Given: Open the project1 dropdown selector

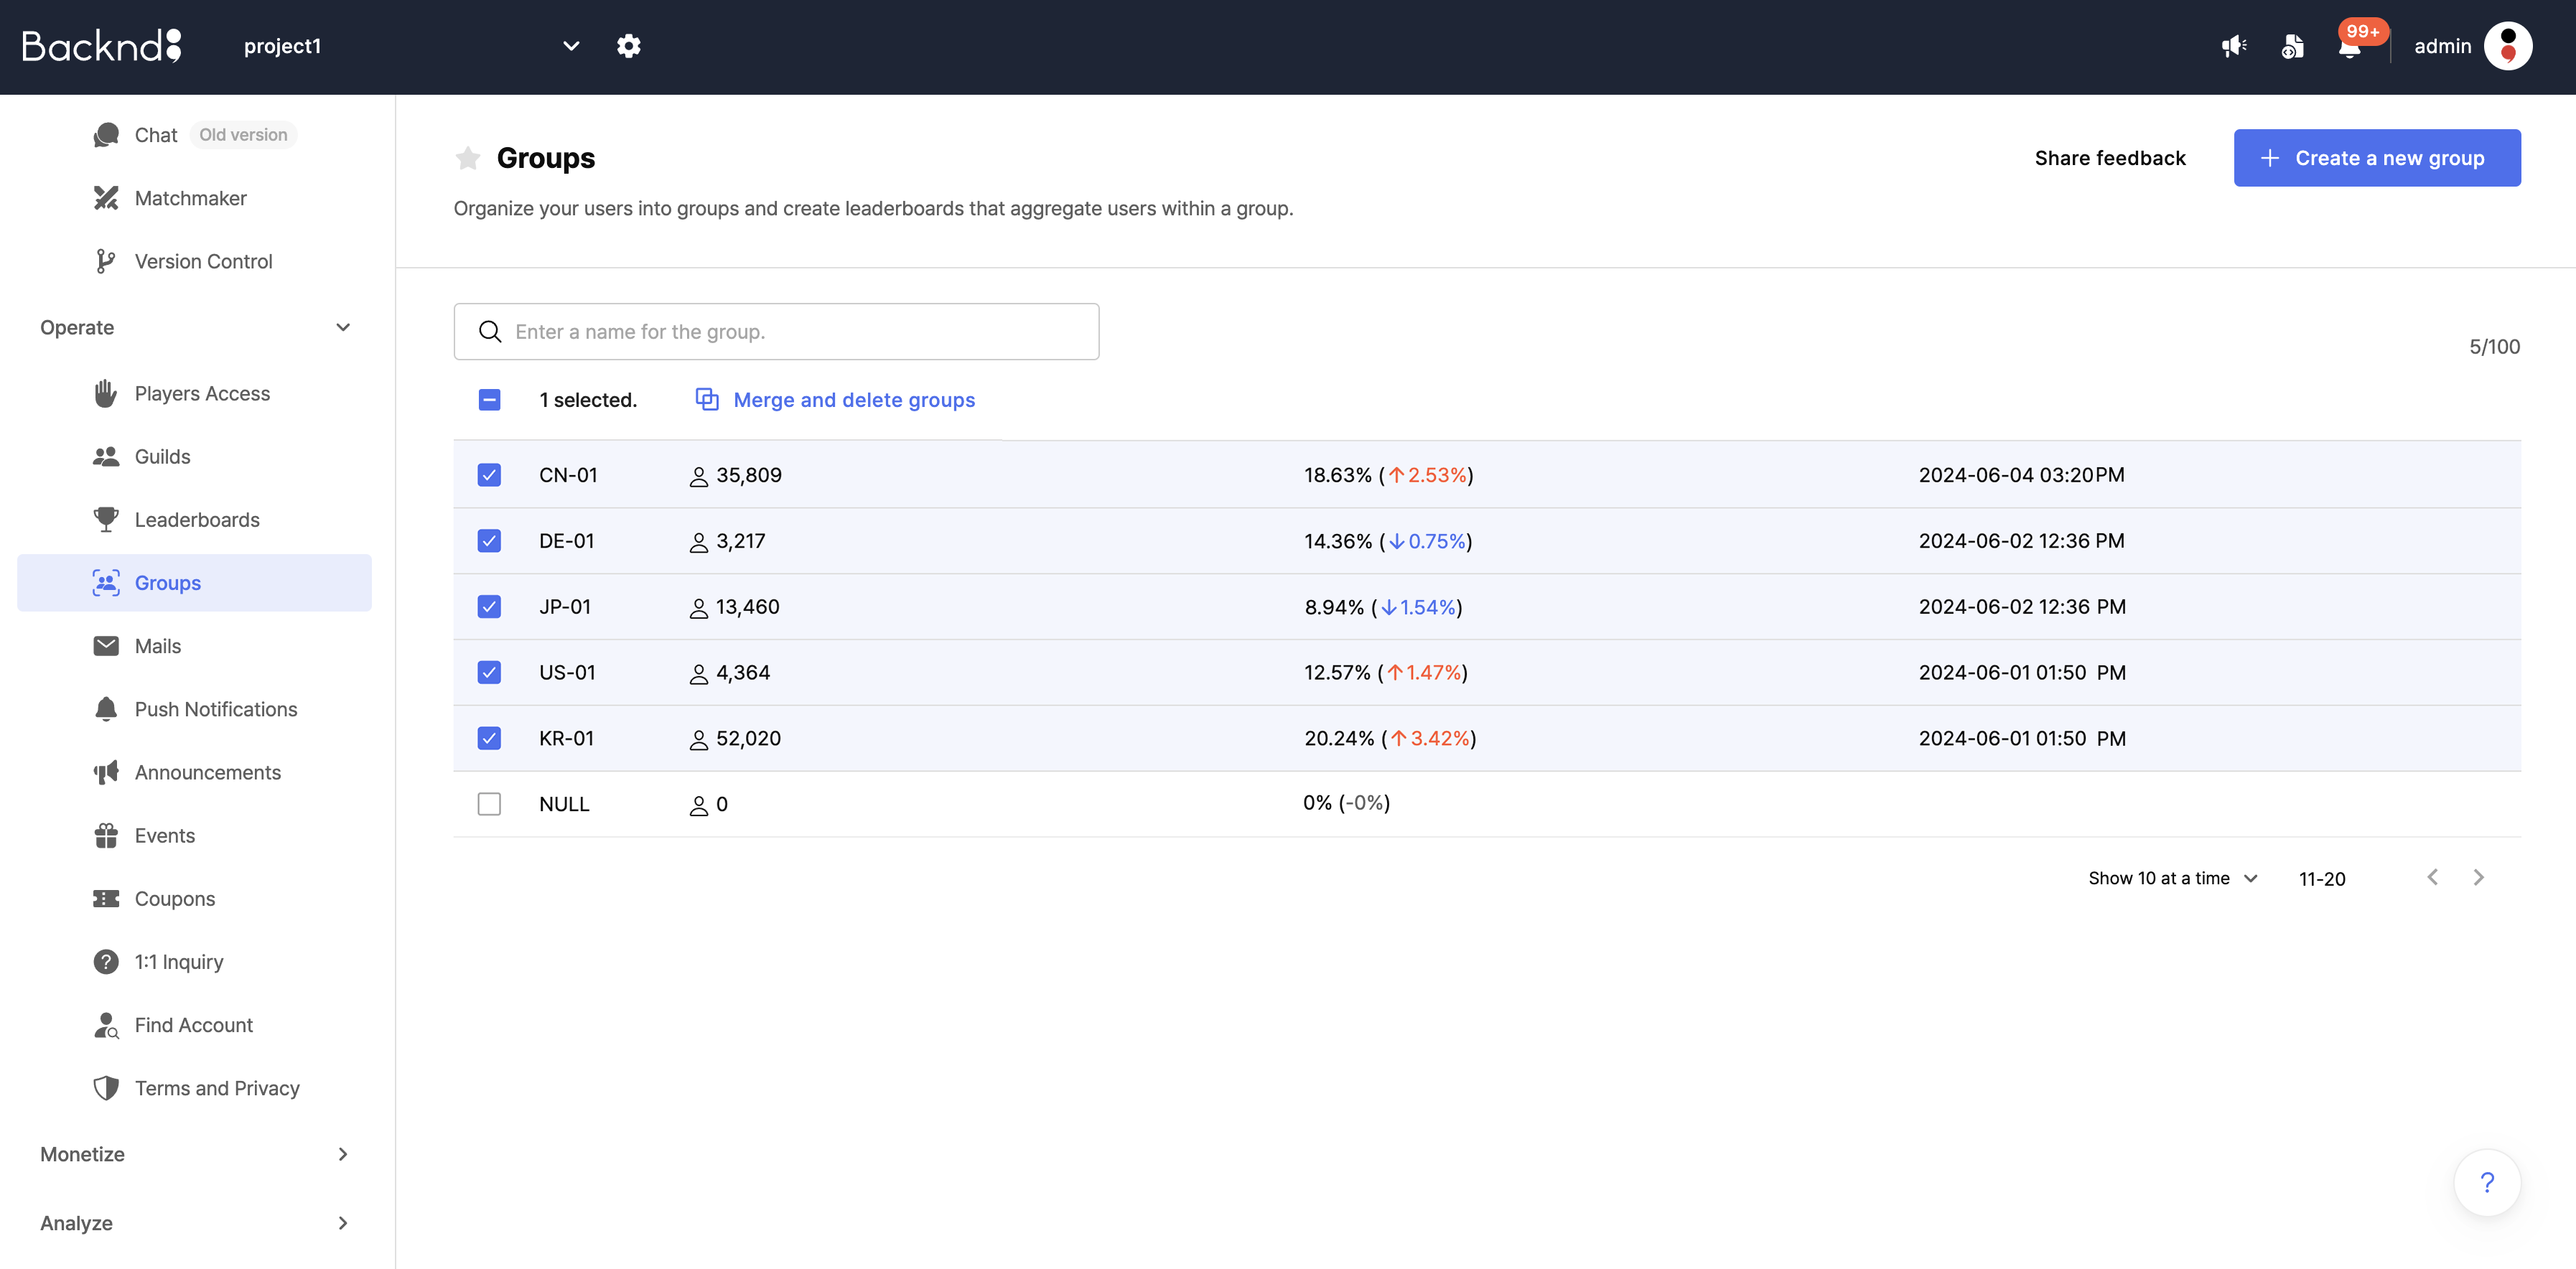Looking at the screenshot, I should click(x=570, y=45).
